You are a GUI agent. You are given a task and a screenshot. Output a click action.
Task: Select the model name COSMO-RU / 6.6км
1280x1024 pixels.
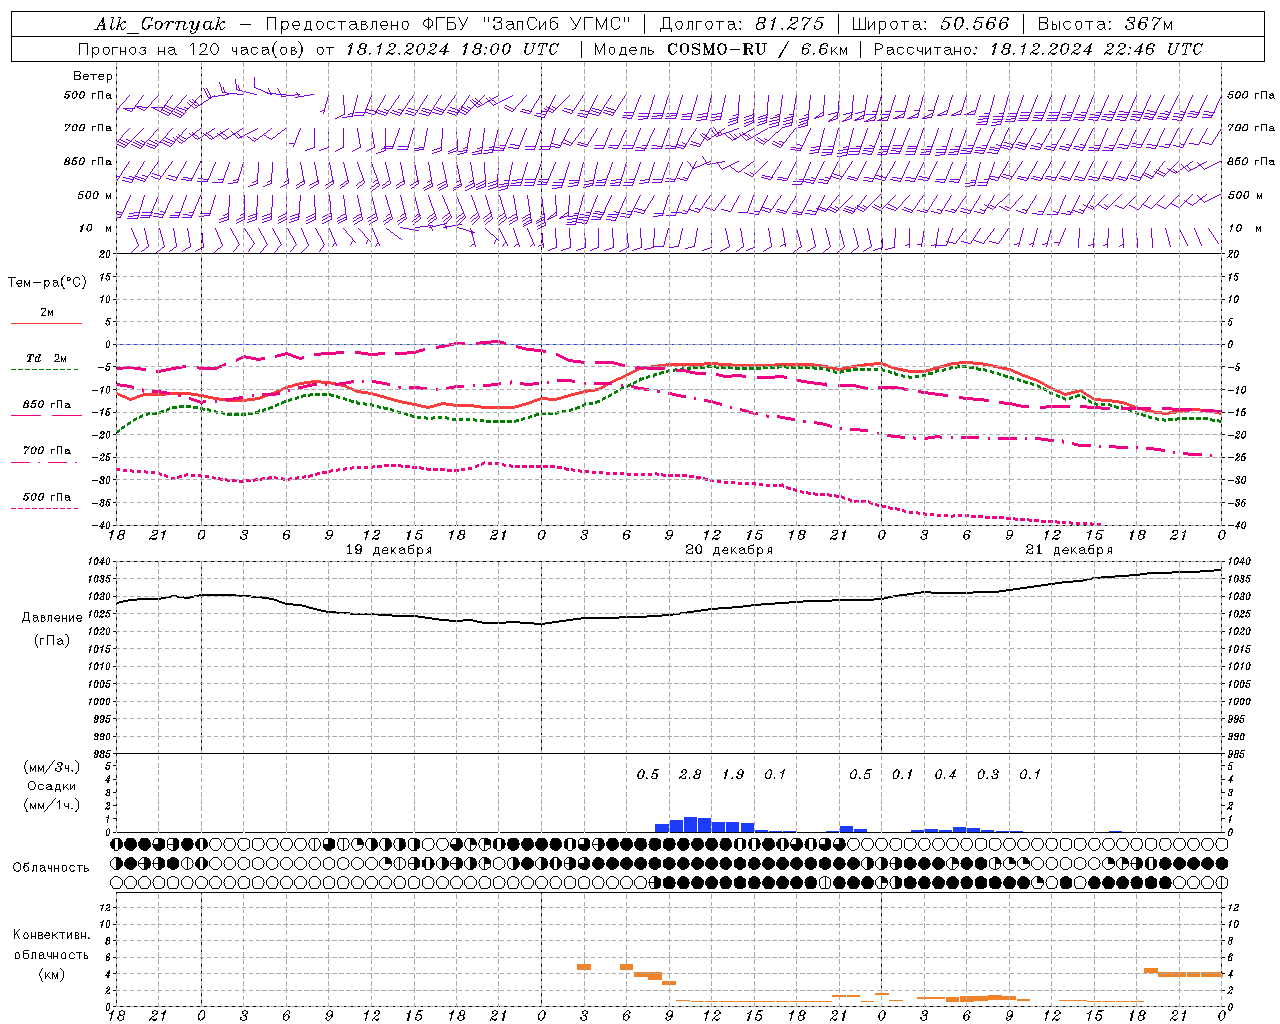(758, 49)
